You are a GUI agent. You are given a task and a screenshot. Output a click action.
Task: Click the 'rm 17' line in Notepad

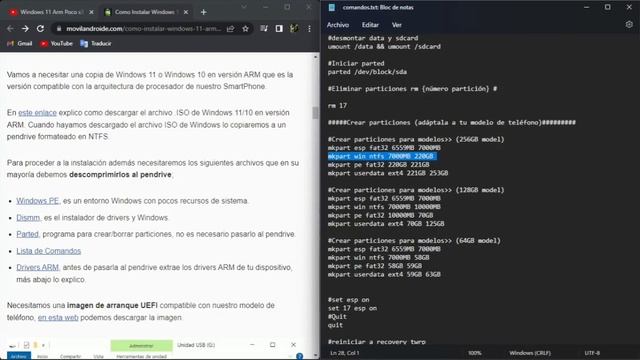337,106
